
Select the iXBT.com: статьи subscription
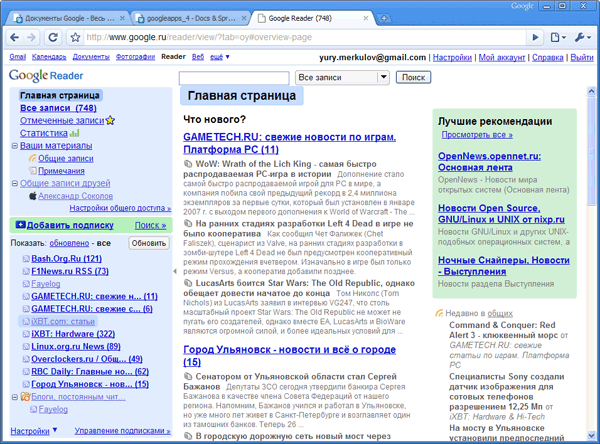pyautogui.click(x=63, y=322)
